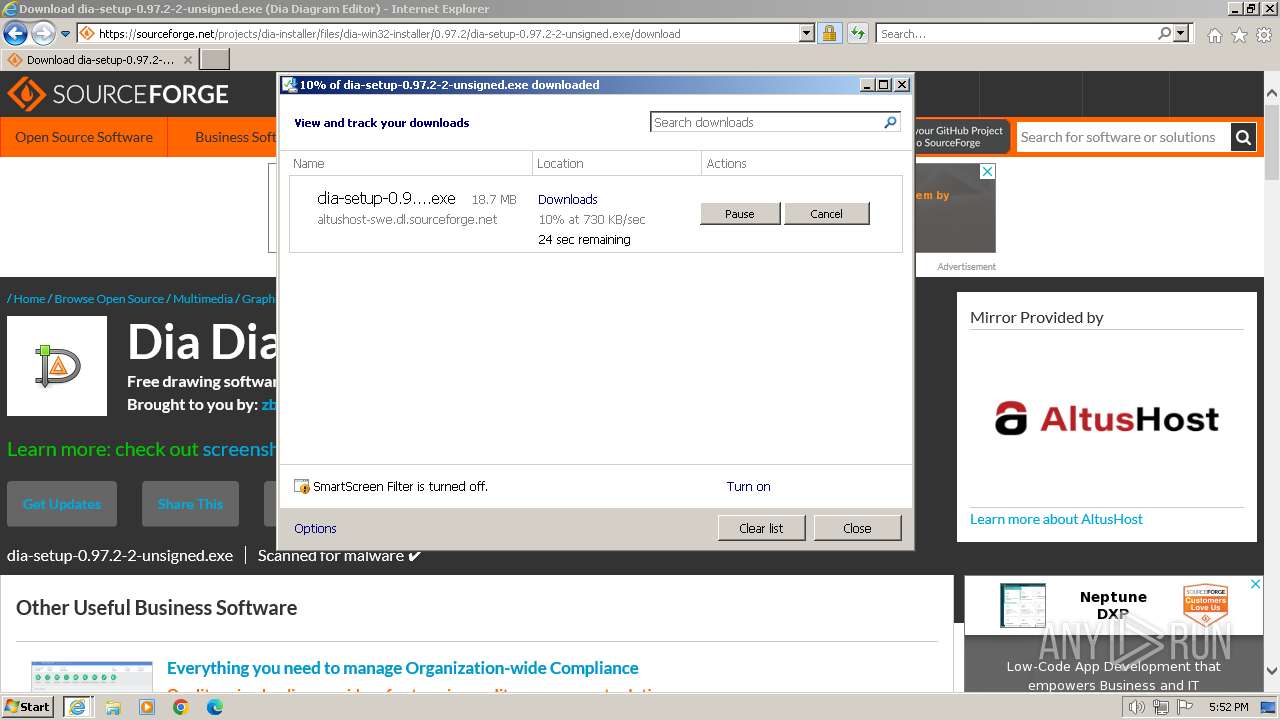Click the Share This button

click(190, 504)
